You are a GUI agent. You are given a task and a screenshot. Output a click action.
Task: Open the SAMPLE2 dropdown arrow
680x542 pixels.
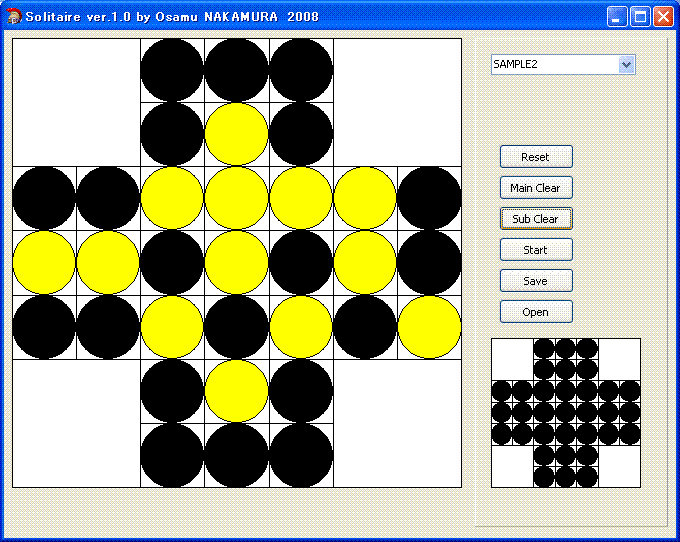pos(626,65)
